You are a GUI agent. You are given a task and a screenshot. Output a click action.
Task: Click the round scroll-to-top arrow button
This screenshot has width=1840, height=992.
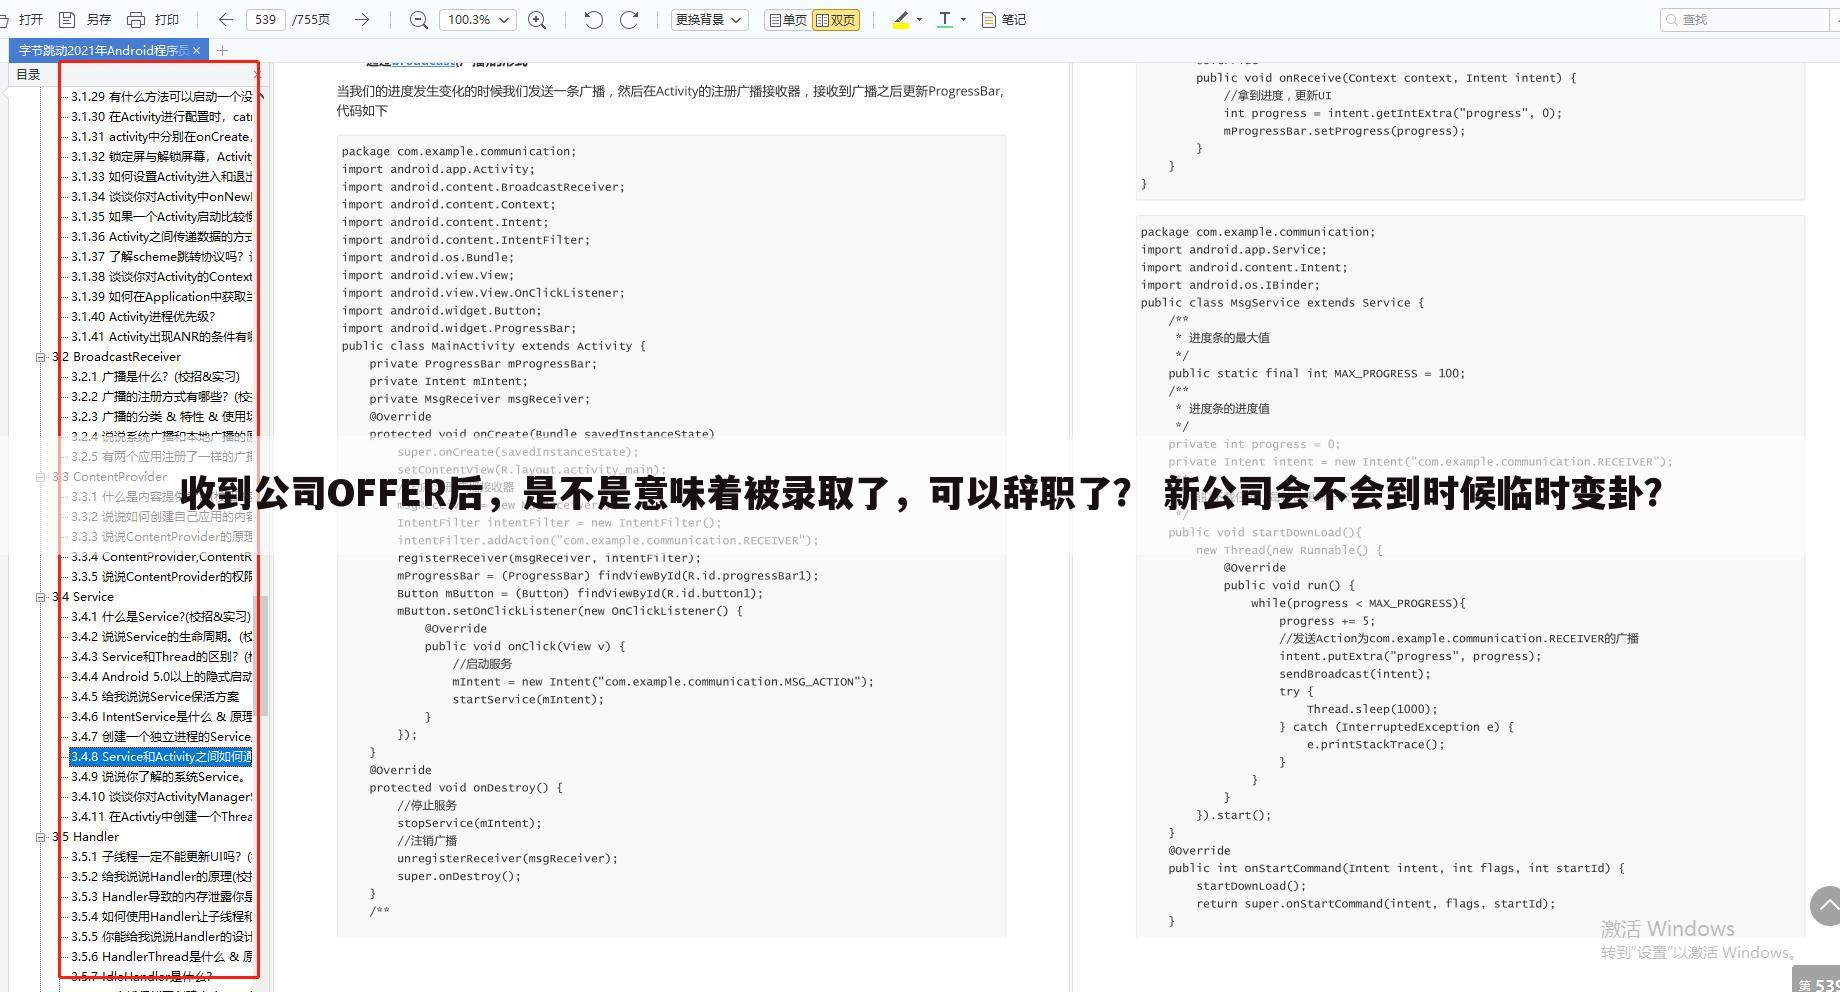pos(1826,906)
